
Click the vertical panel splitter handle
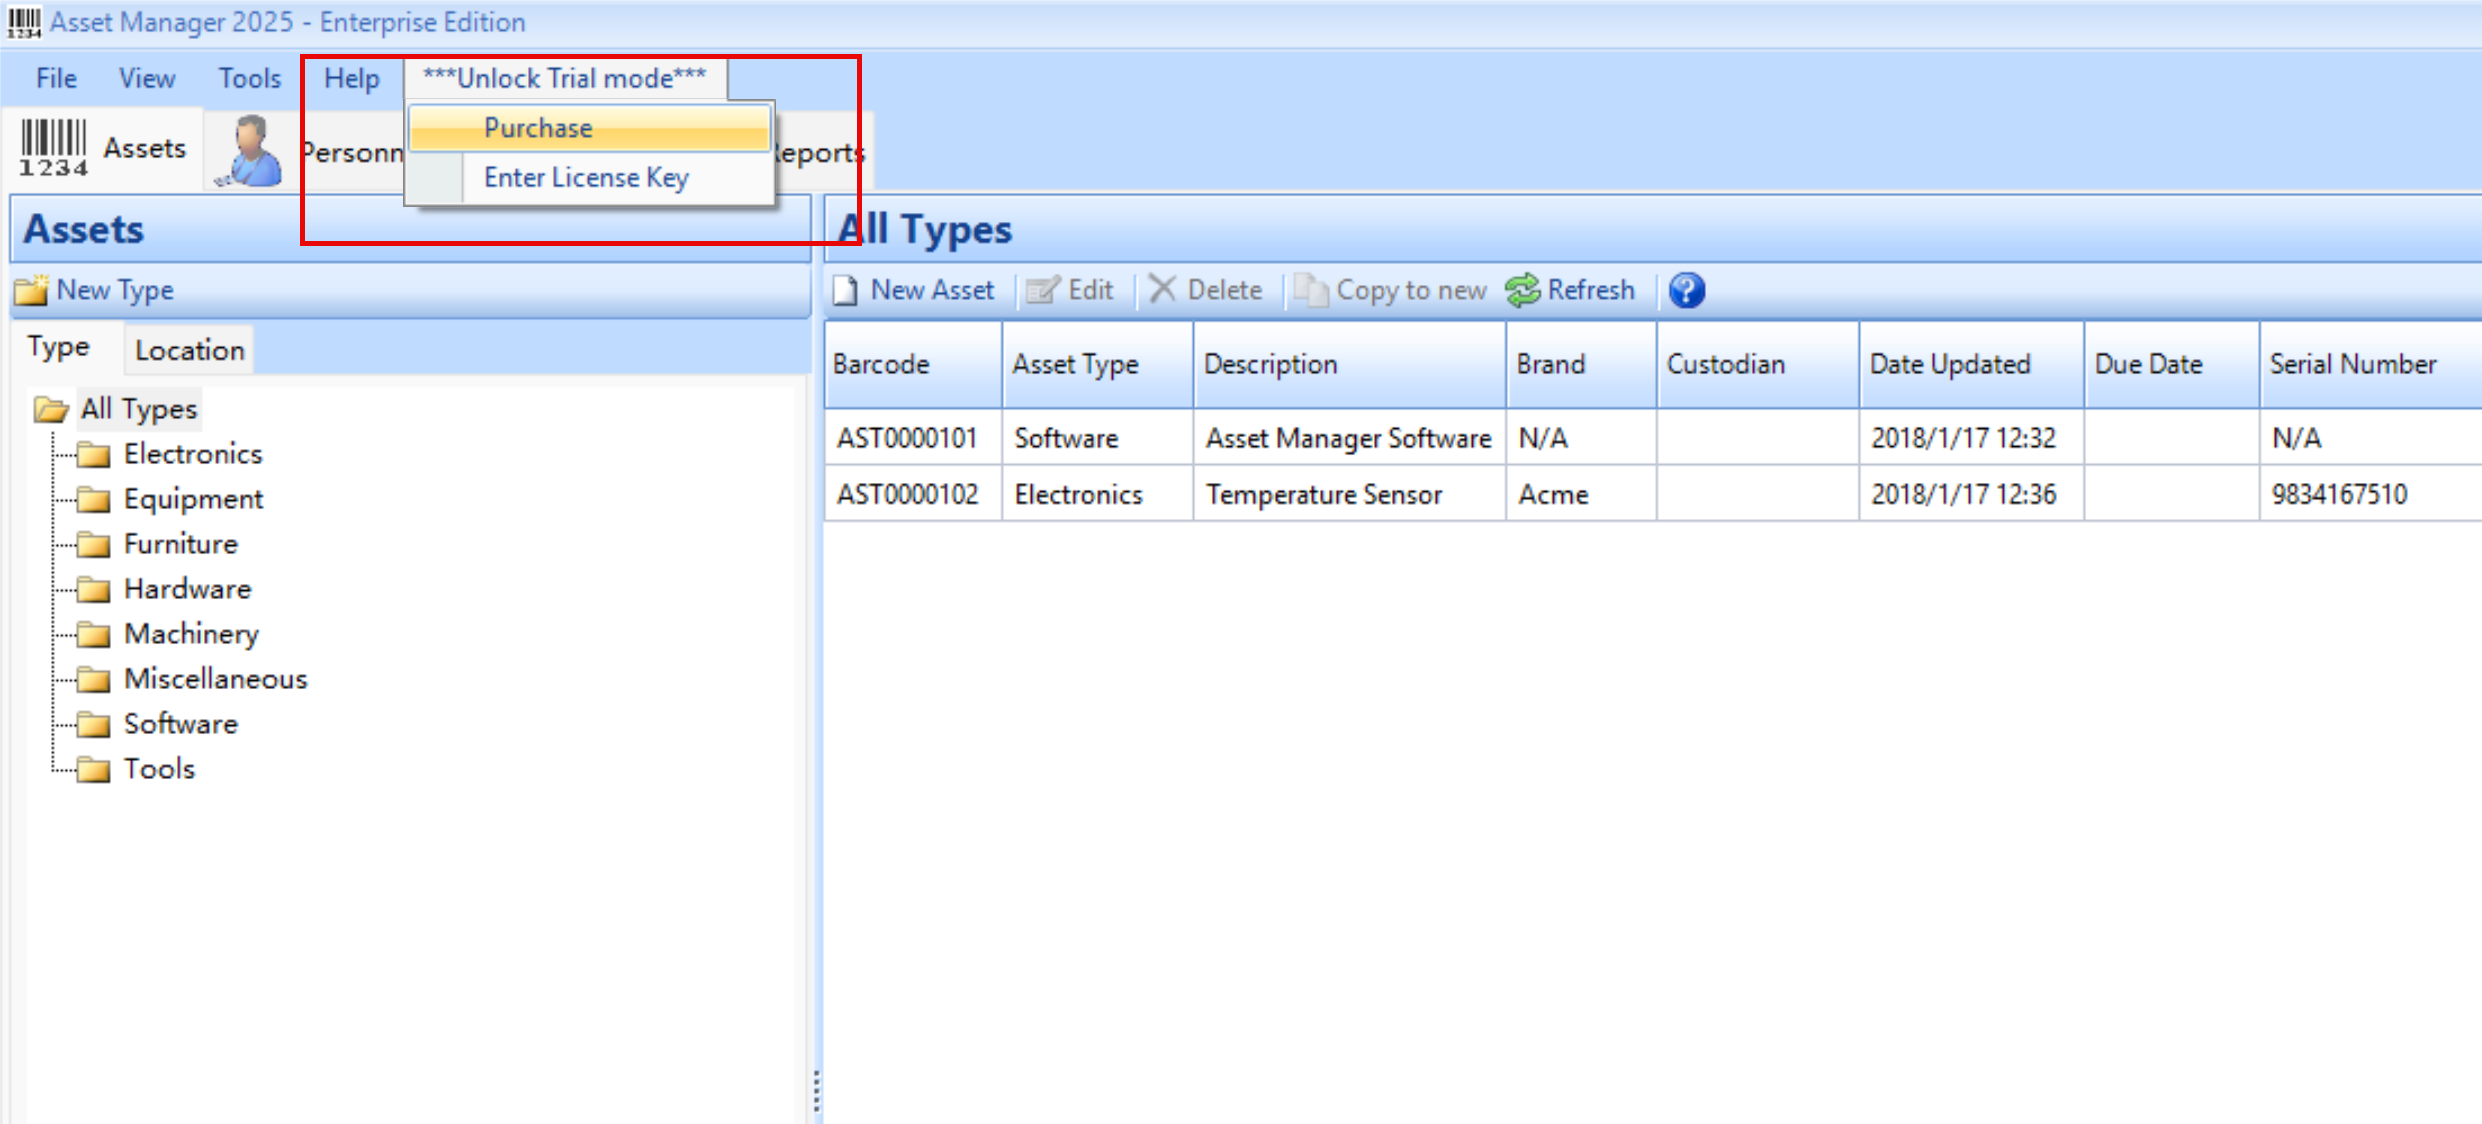817,1090
